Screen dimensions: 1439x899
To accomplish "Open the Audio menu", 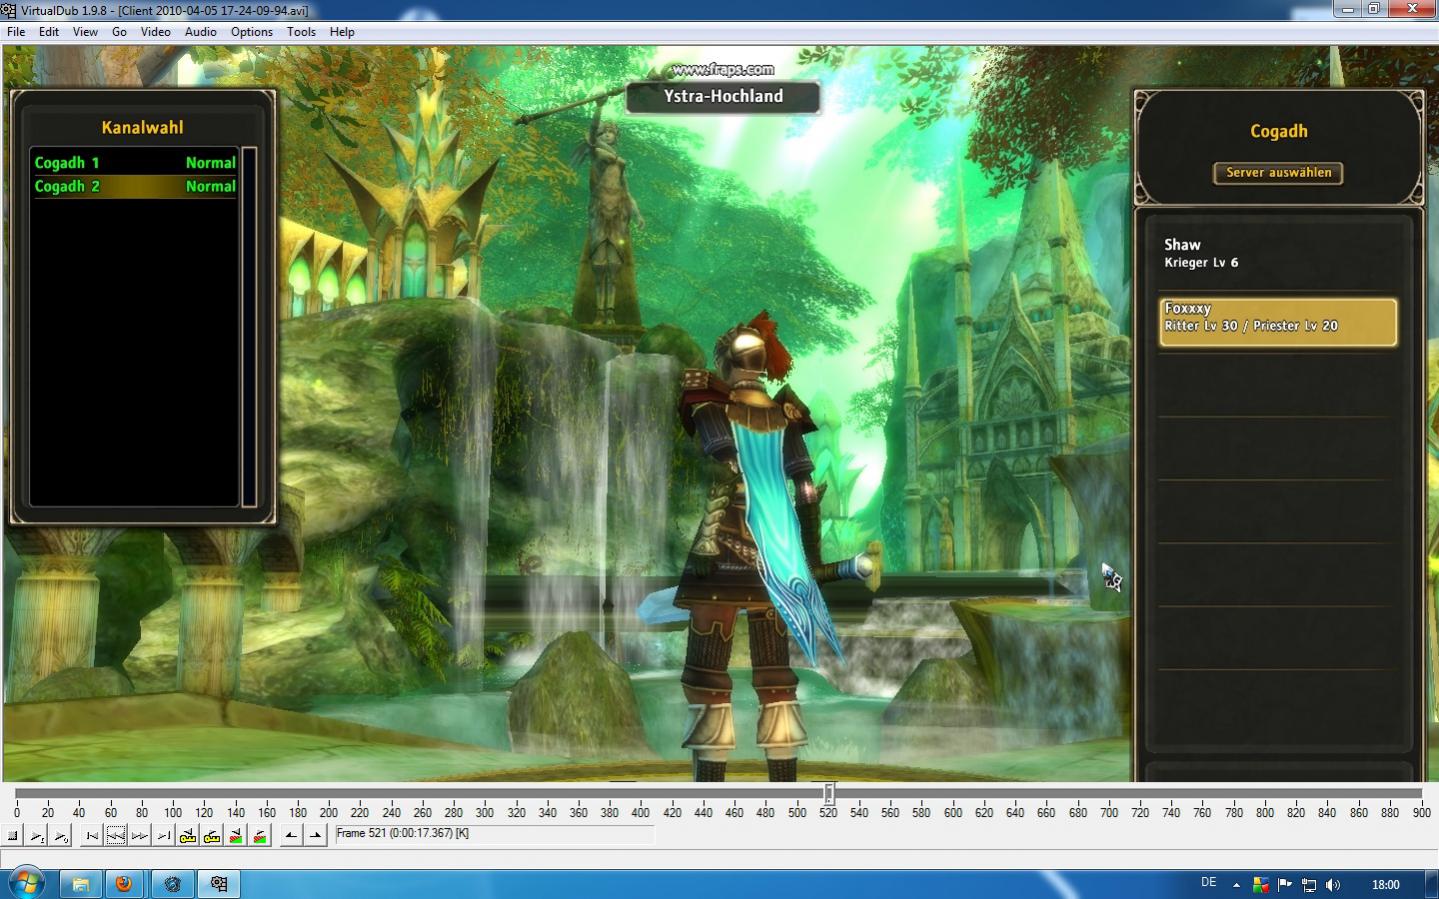I will coord(200,32).
